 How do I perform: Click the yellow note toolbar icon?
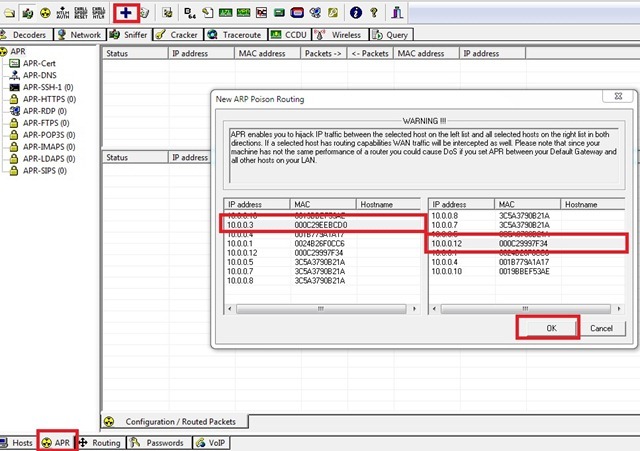point(333,13)
